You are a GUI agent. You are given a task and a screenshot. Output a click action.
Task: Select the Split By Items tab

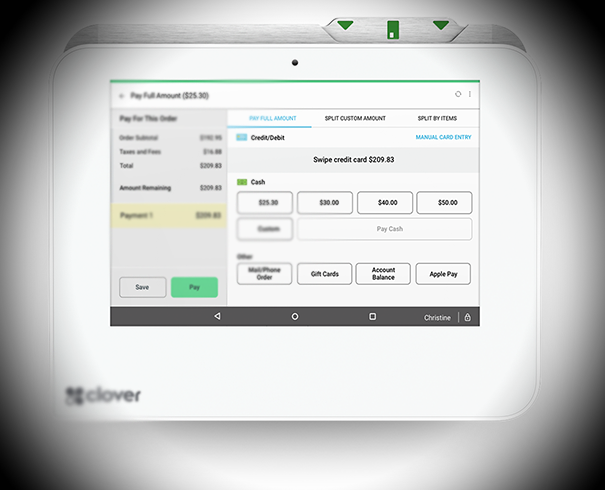438,118
